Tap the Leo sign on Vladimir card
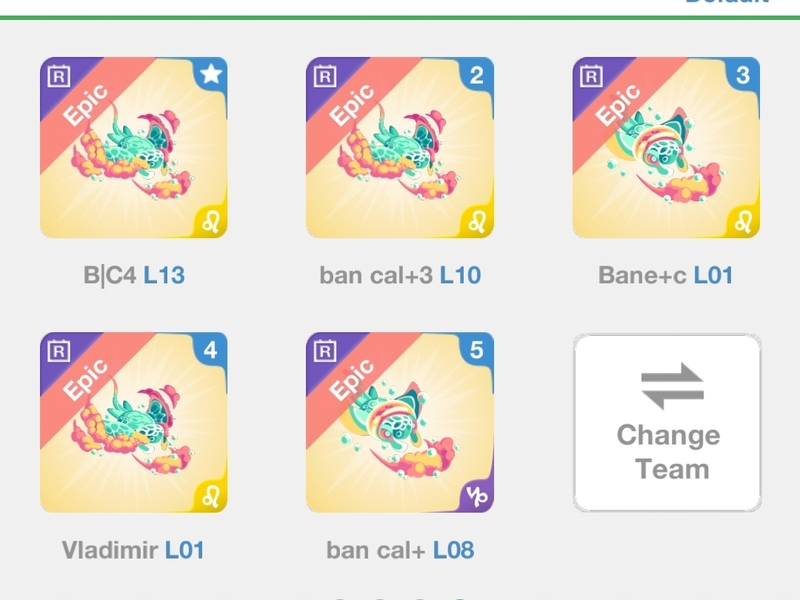 211,496
